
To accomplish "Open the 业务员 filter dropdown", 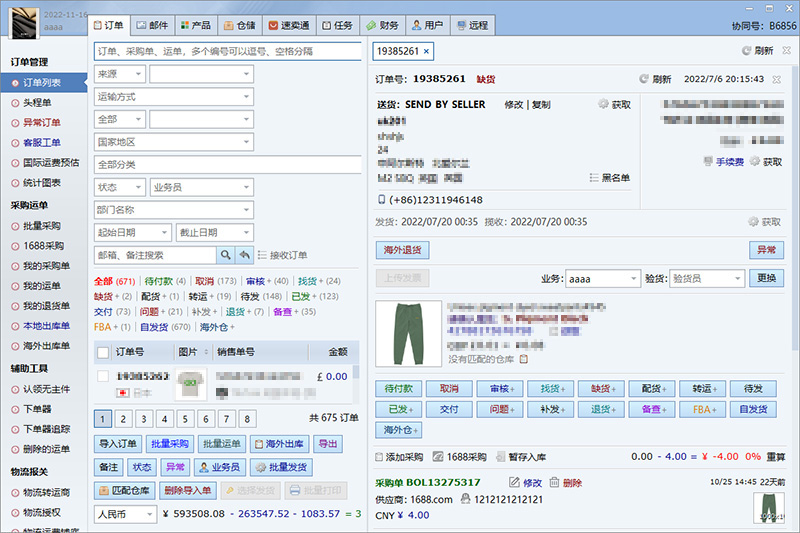I will pyautogui.click(x=202, y=187).
